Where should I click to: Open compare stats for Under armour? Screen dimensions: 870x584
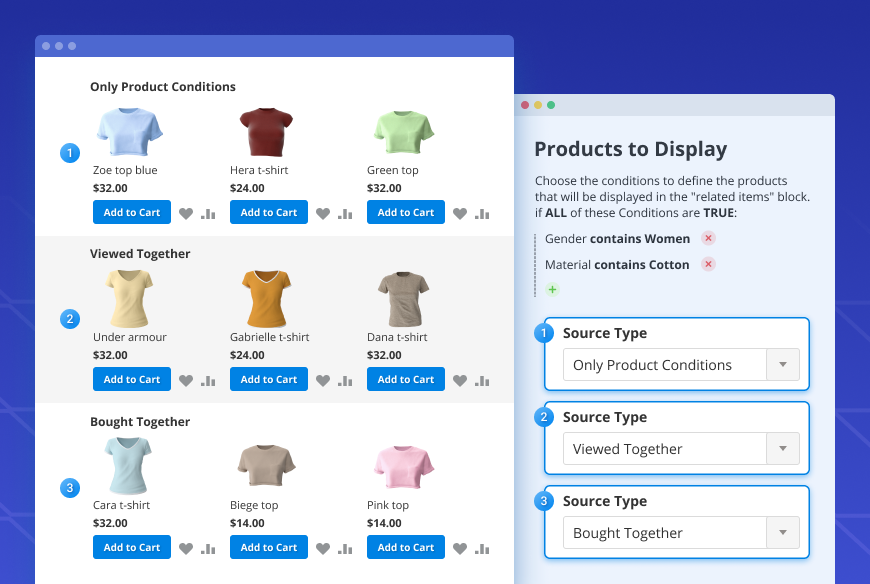point(206,379)
